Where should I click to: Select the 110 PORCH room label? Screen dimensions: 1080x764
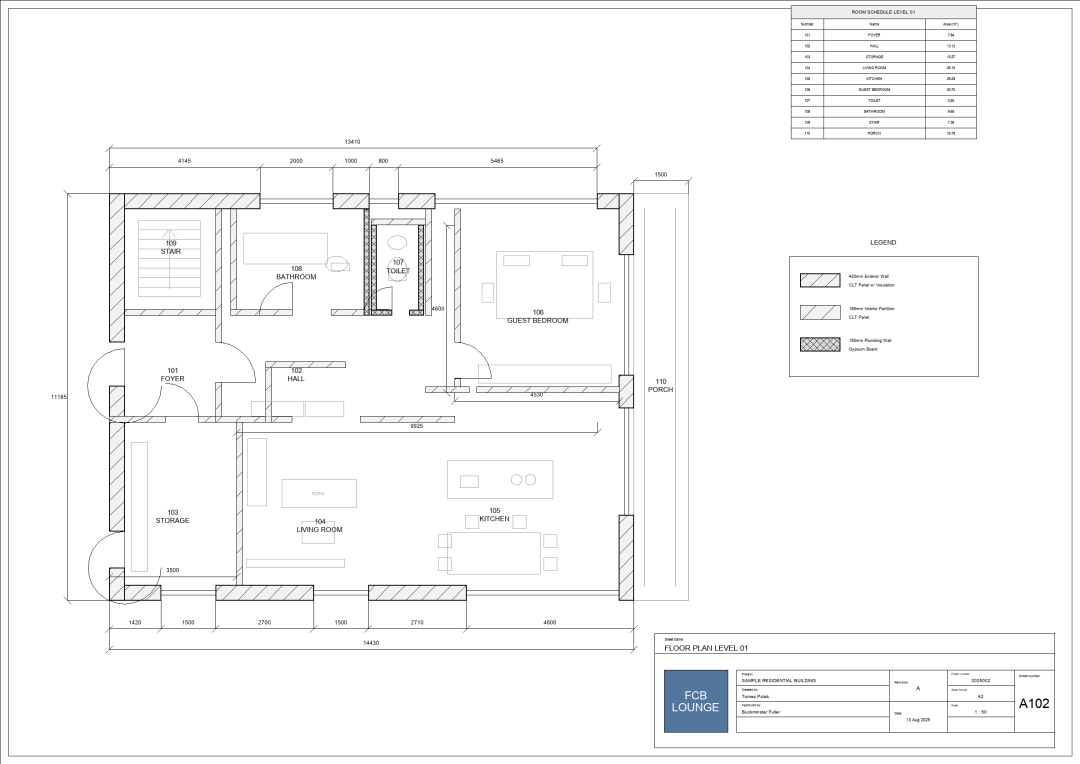[x=661, y=385]
